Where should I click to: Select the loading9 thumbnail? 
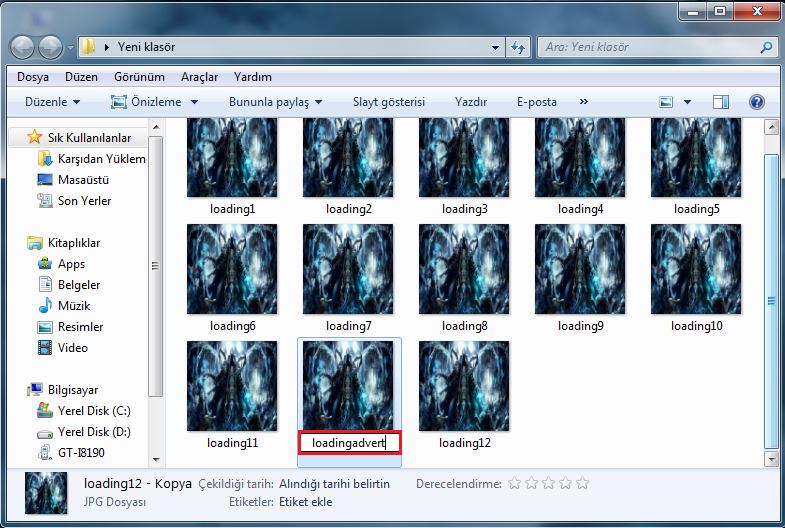pos(580,269)
